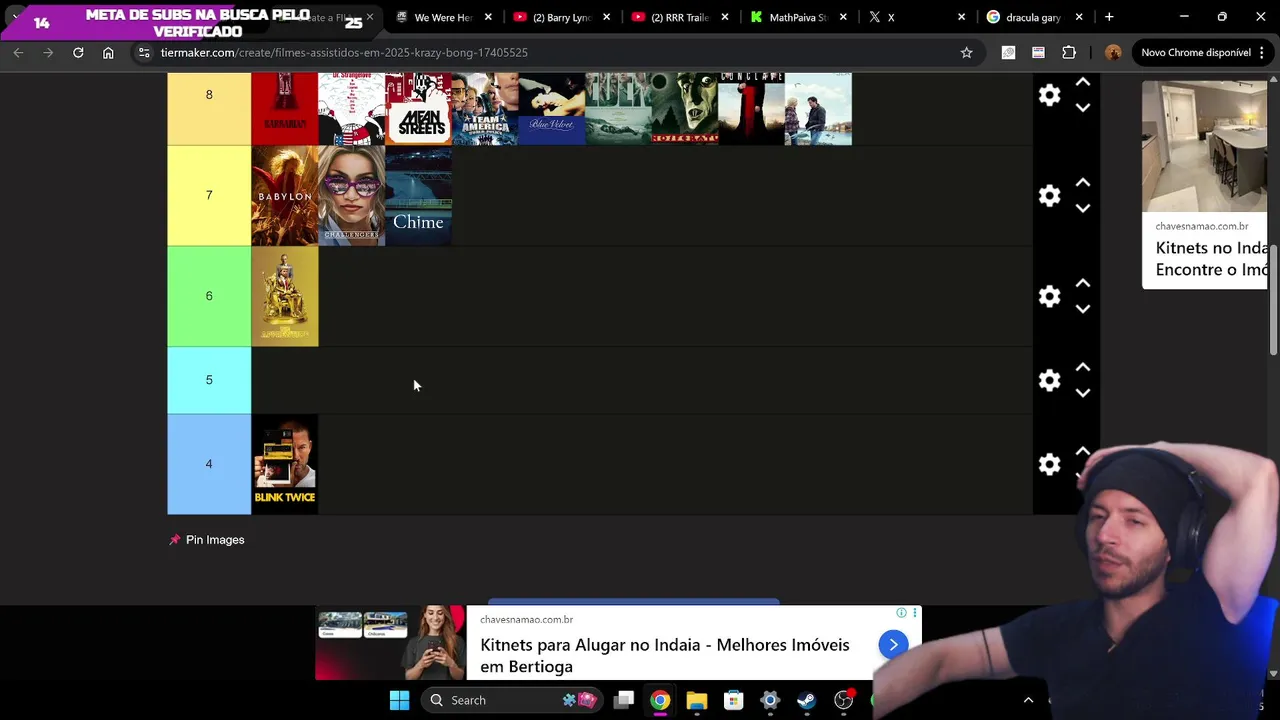Go to browser home page
Screen dimensions: 1280x720
[108, 52]
